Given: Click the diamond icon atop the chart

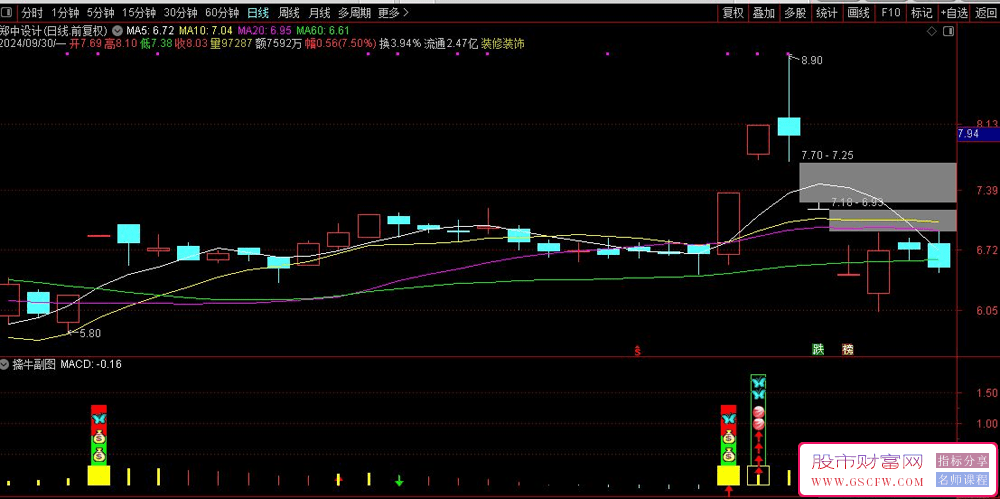Looking at the screenshot, I should pos(931,31).
